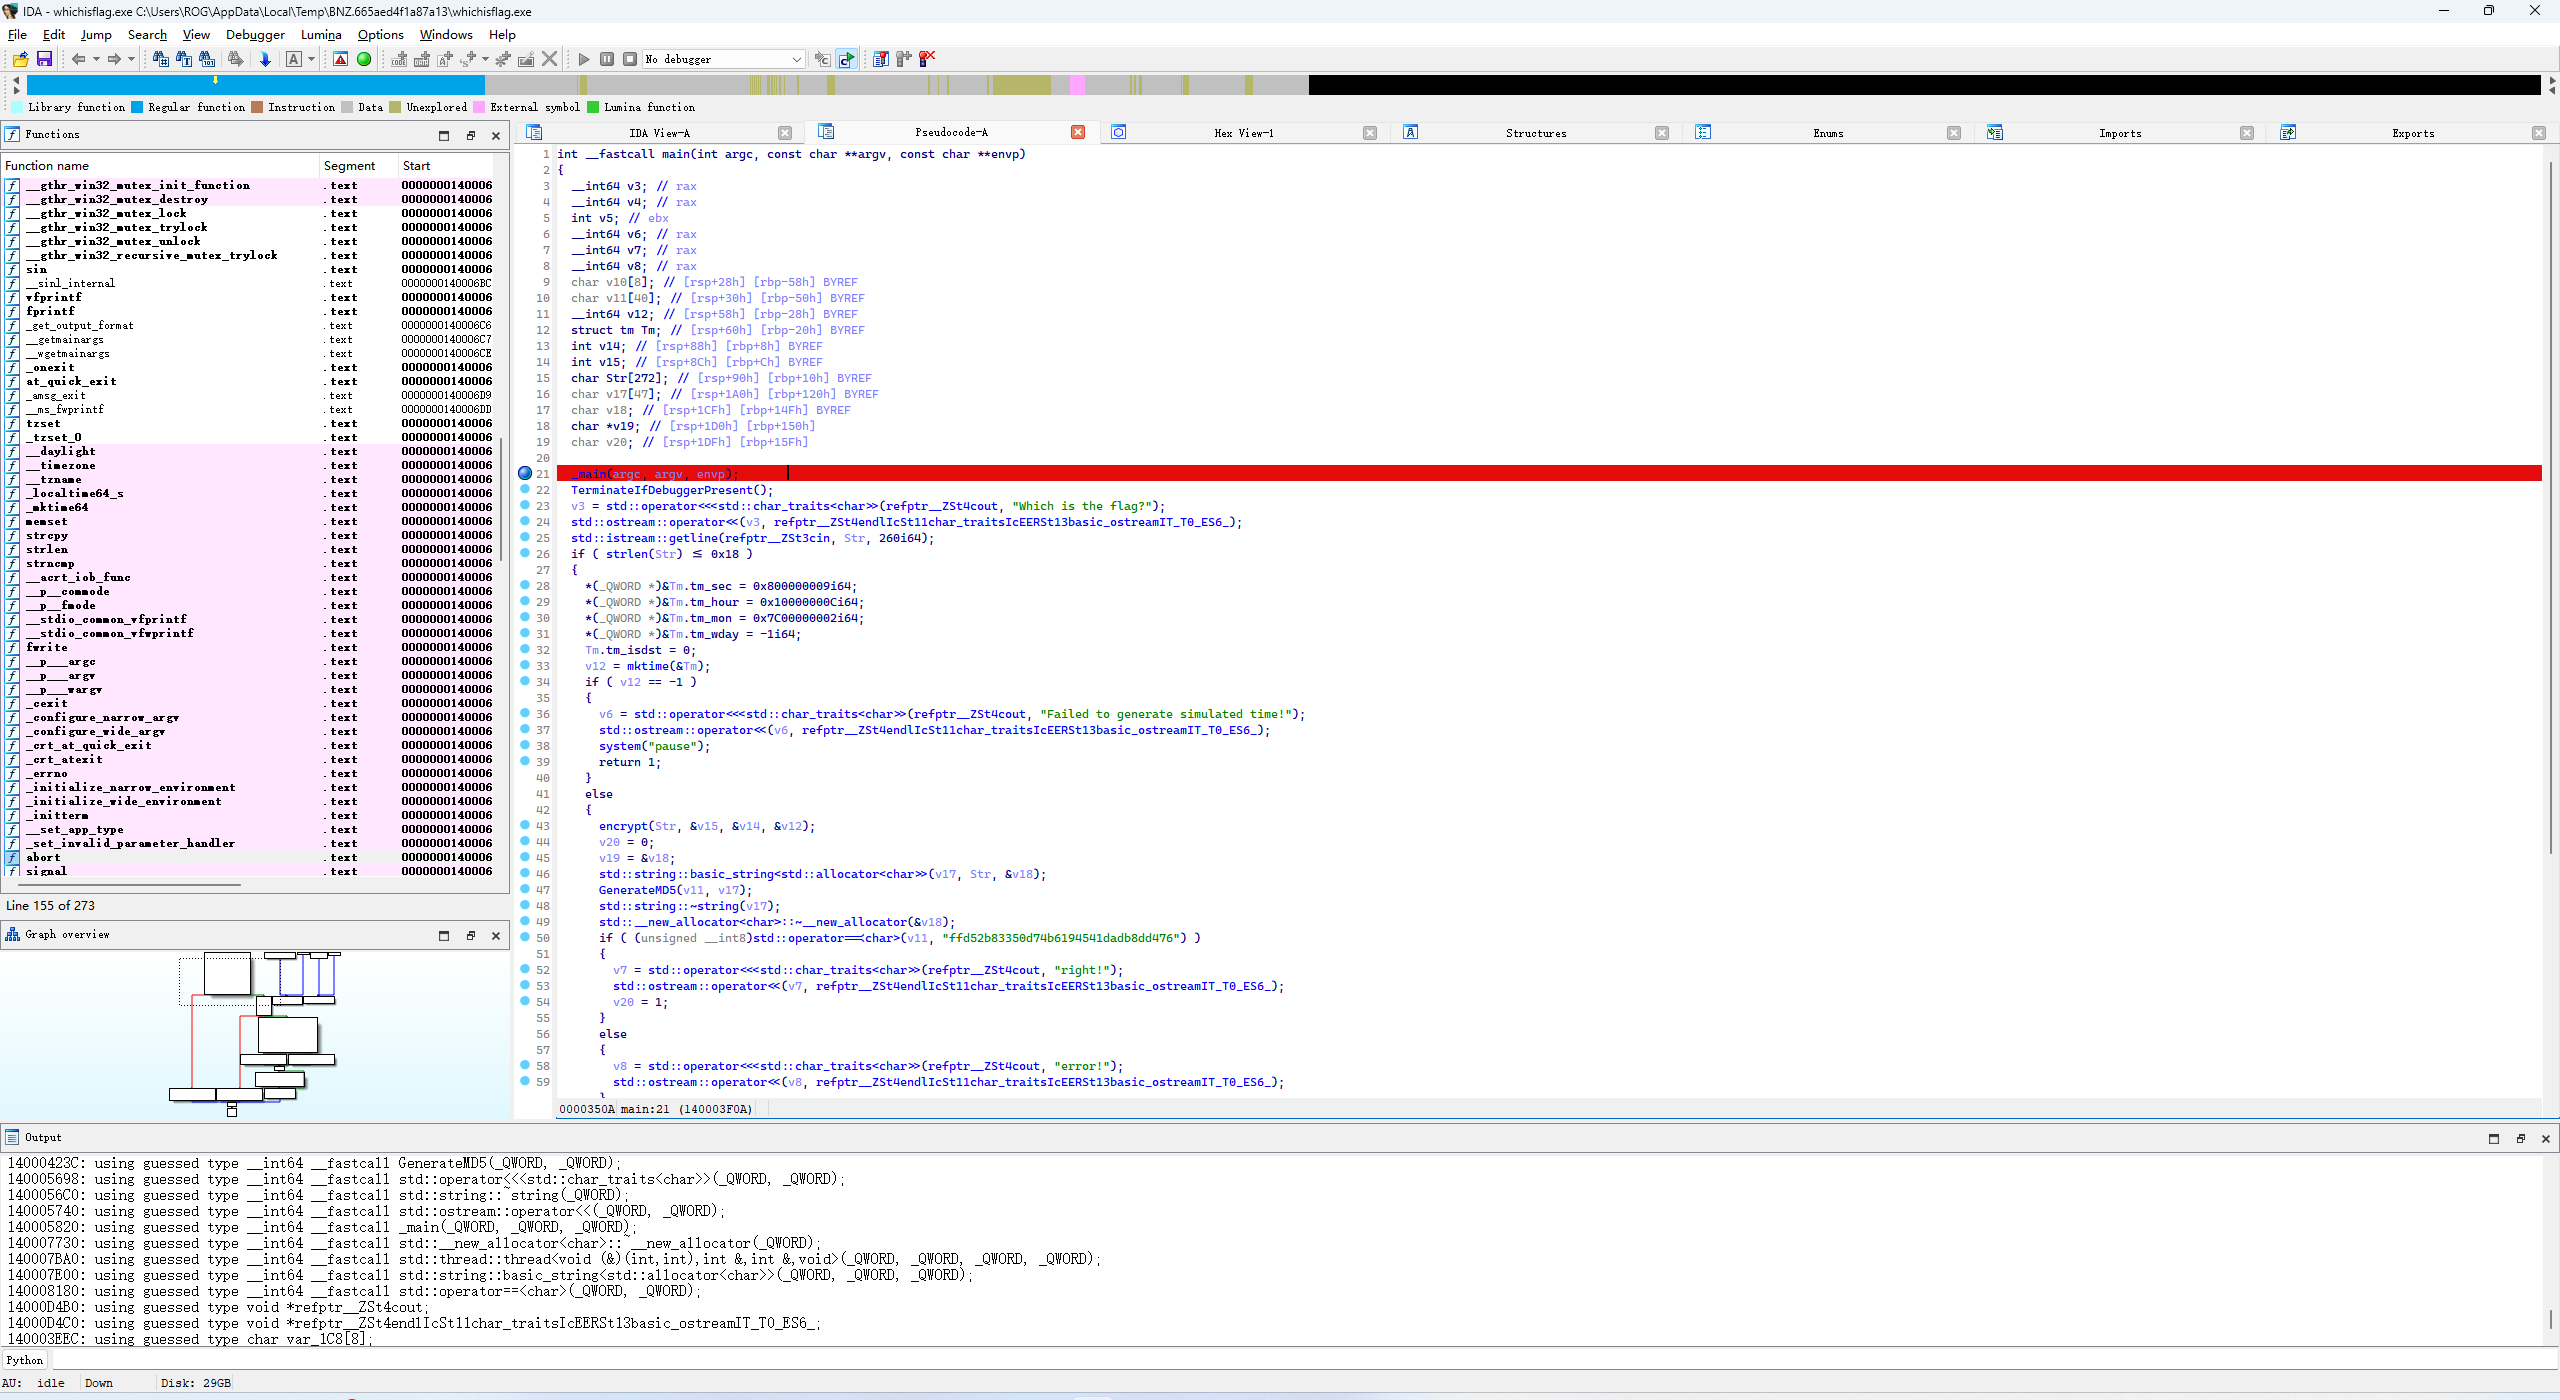Viewport: 2560px width, 1400px height.
Task: Click the highlighted C run toolbar icon
Action: coord(847,59)
